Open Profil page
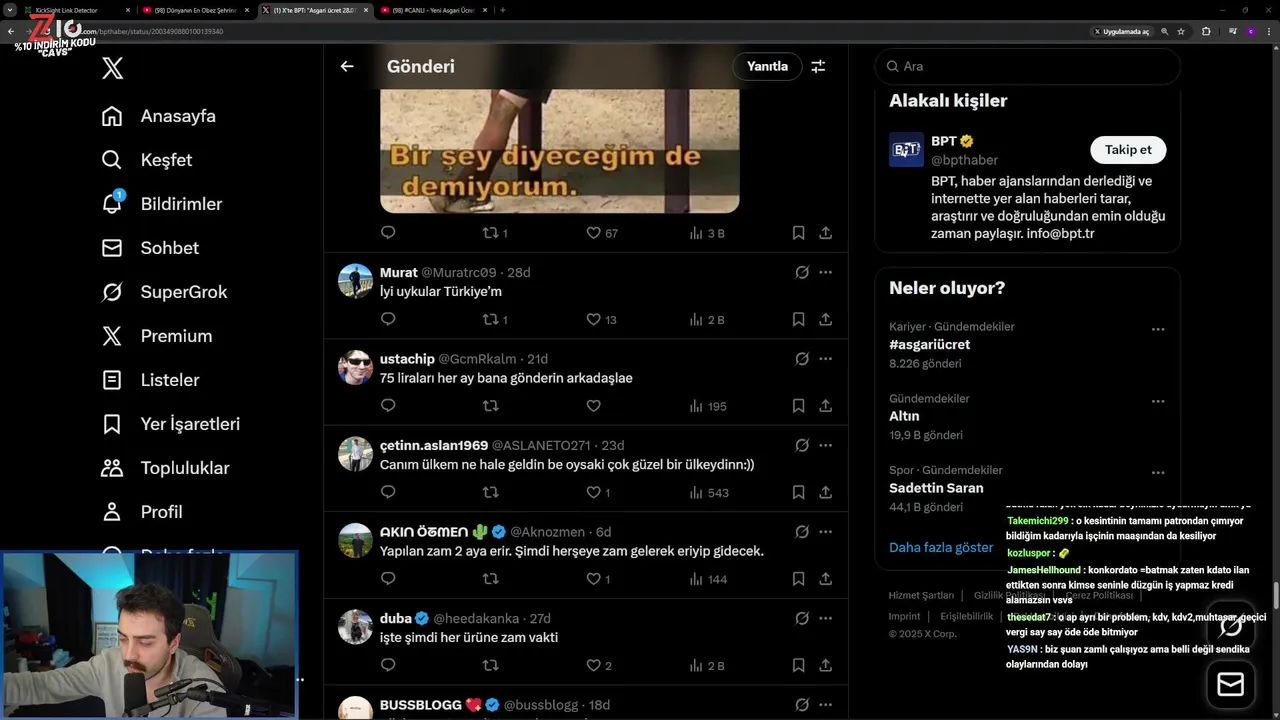 (x=142, y=512)
